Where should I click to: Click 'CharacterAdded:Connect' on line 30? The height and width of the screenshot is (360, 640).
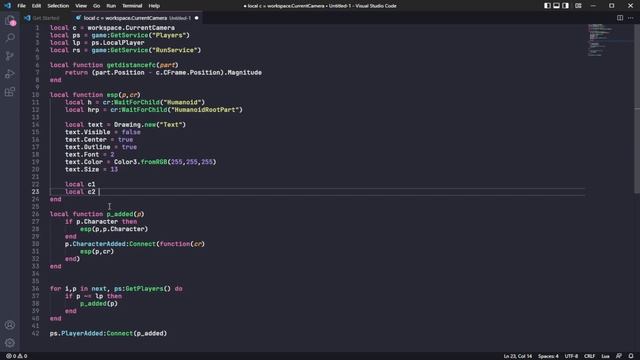point(114,244)
